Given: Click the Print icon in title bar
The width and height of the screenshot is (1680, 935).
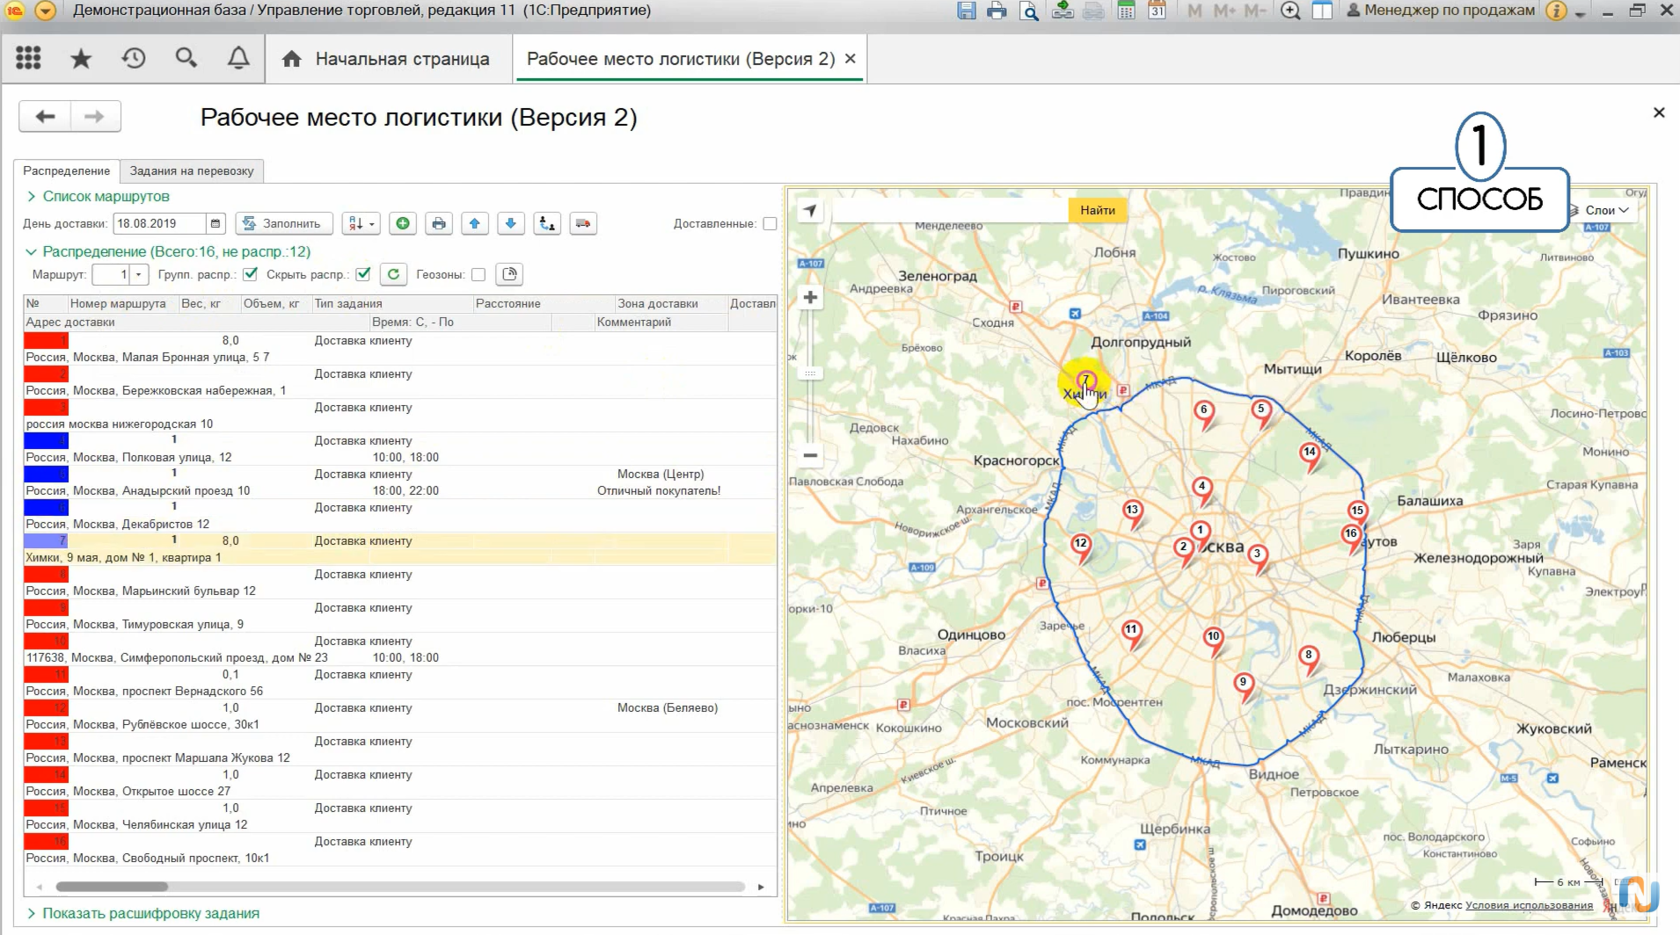Looking at the screenshot, I should tap(997, 11).
